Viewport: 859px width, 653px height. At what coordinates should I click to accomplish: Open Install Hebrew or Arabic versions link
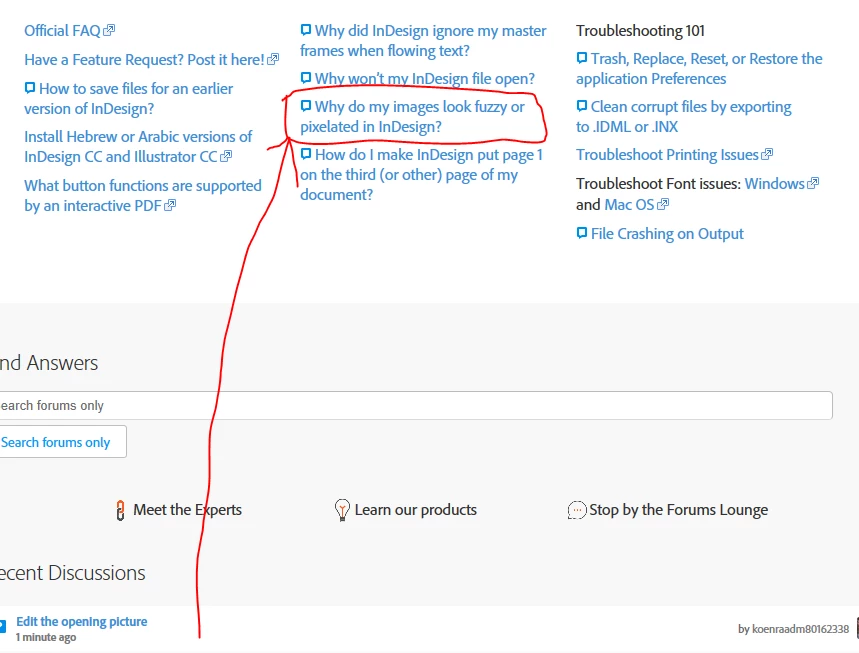pos(138,146)
